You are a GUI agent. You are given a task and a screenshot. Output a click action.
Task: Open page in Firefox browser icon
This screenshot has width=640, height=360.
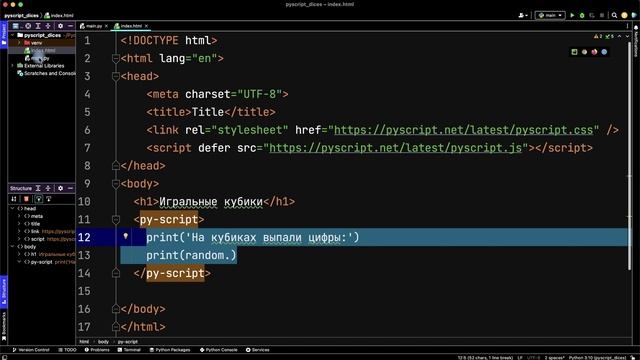coord(594,52)
